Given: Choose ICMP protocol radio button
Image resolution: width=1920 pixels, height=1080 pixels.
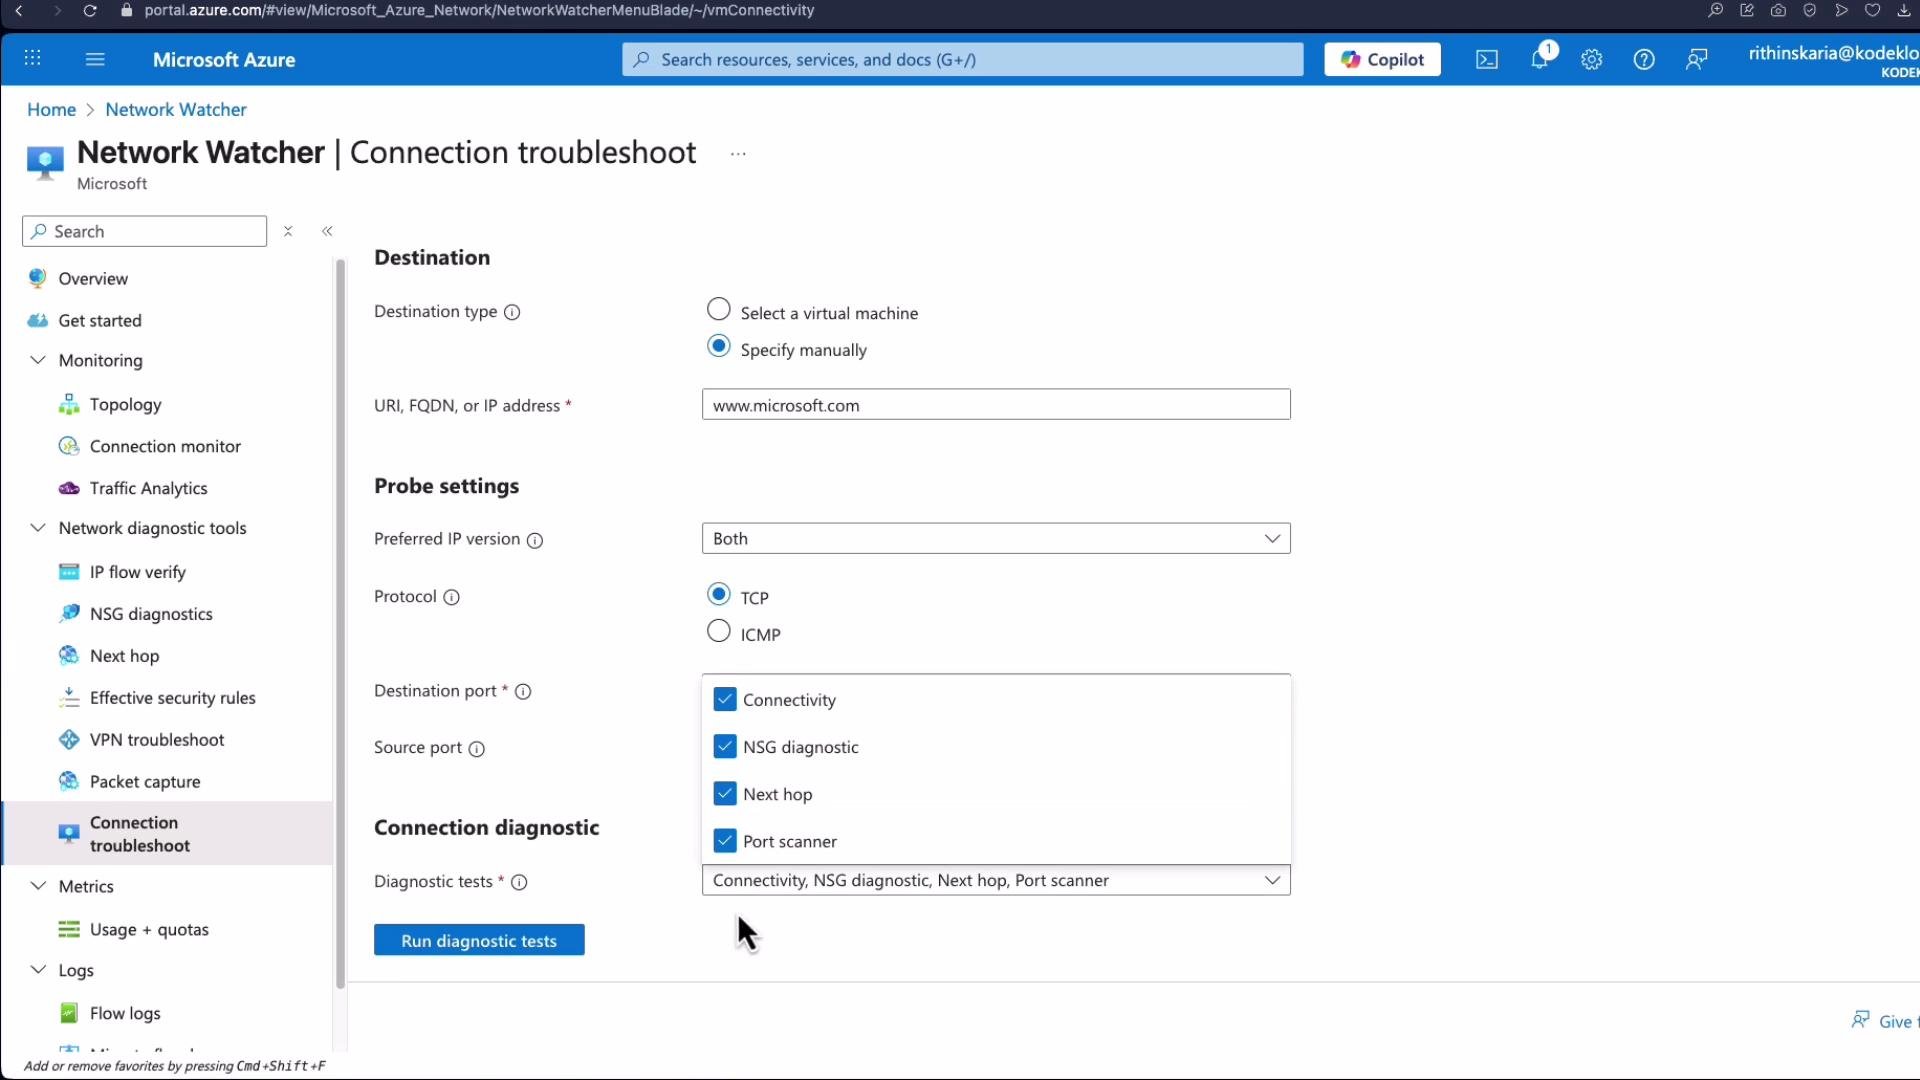Looking at the screenshot, I should click(x=718, y=631).
